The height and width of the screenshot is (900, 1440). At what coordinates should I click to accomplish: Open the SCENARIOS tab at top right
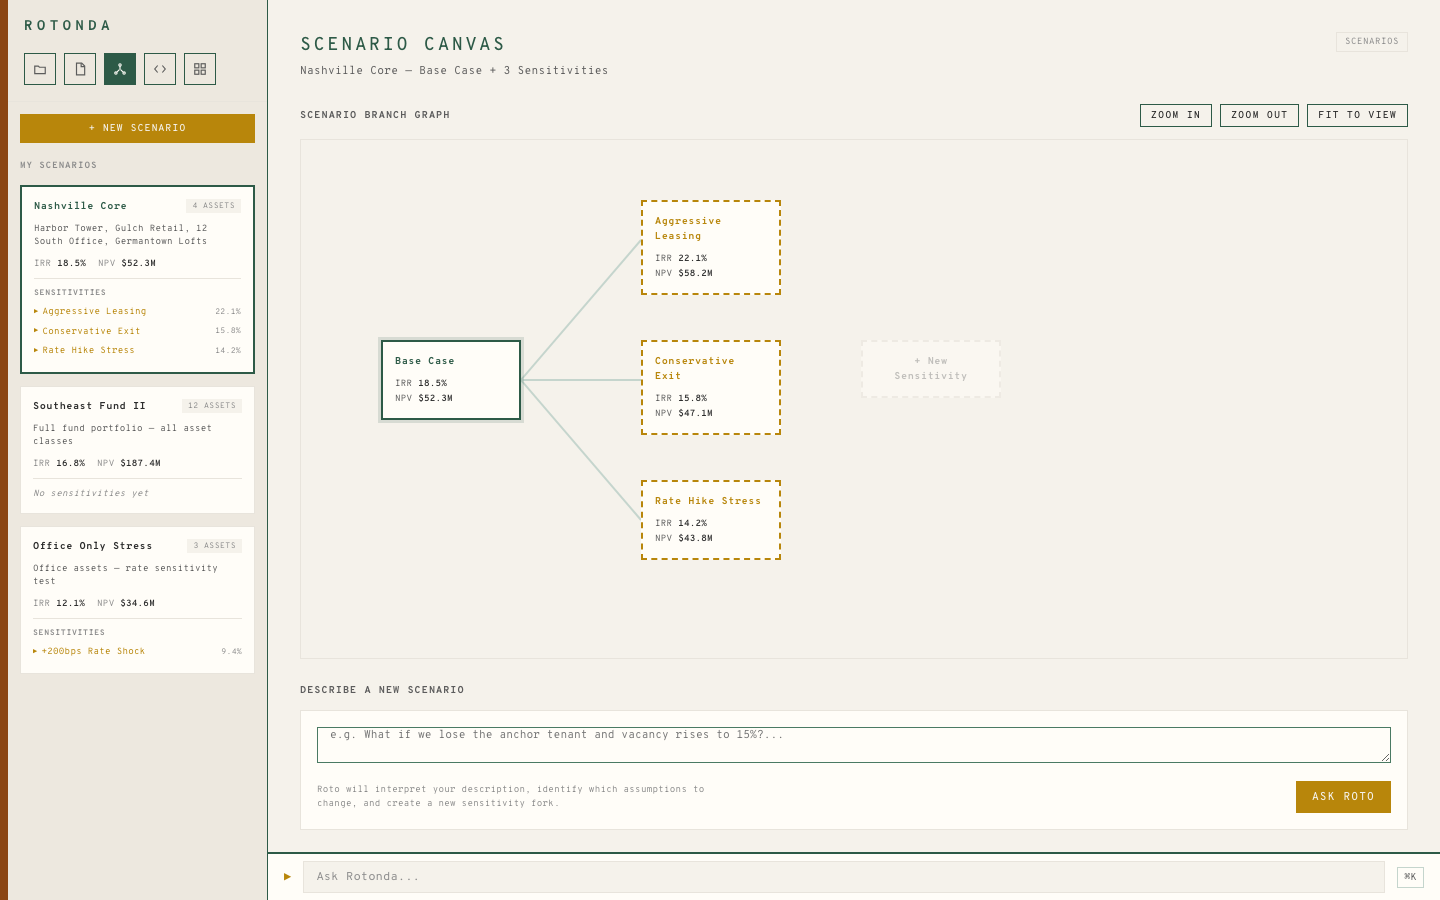click(1371, 42)
